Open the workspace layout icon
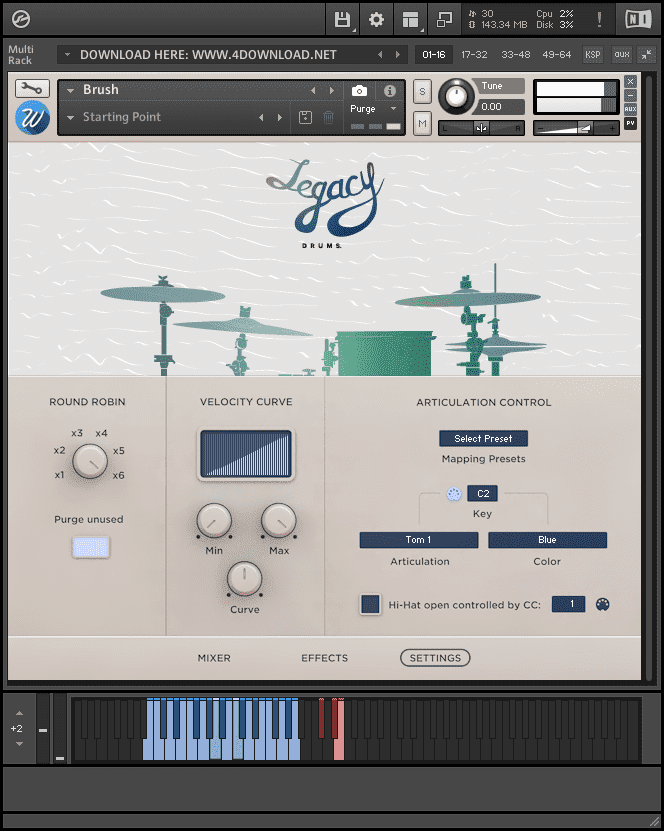This screenshot has width=664, height=831. coord(410,20)
